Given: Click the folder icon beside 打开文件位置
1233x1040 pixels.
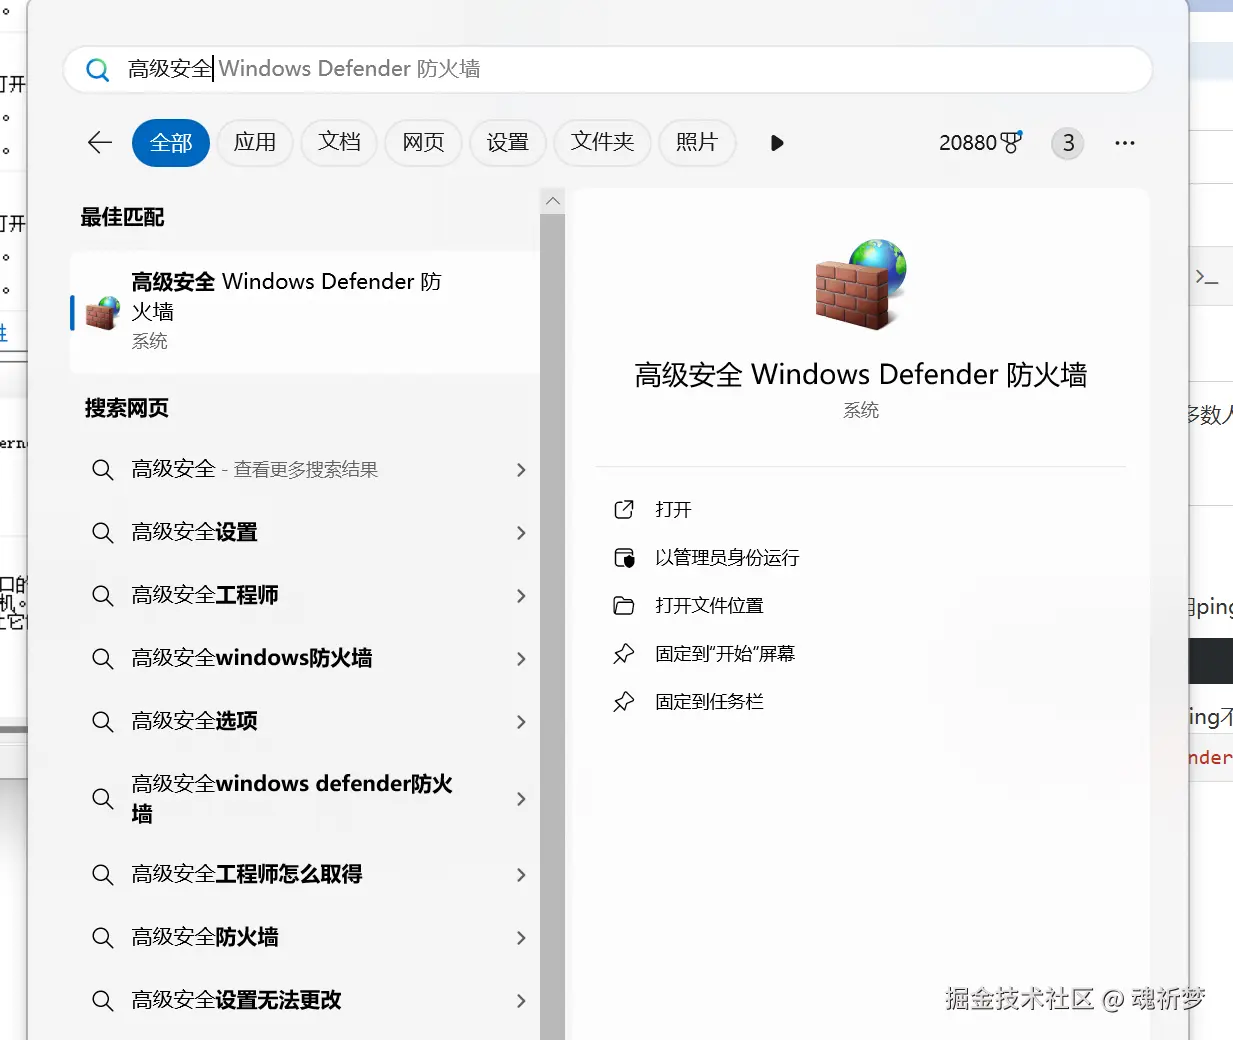Looking at the screenshot, I should click(x=624, y=606).
